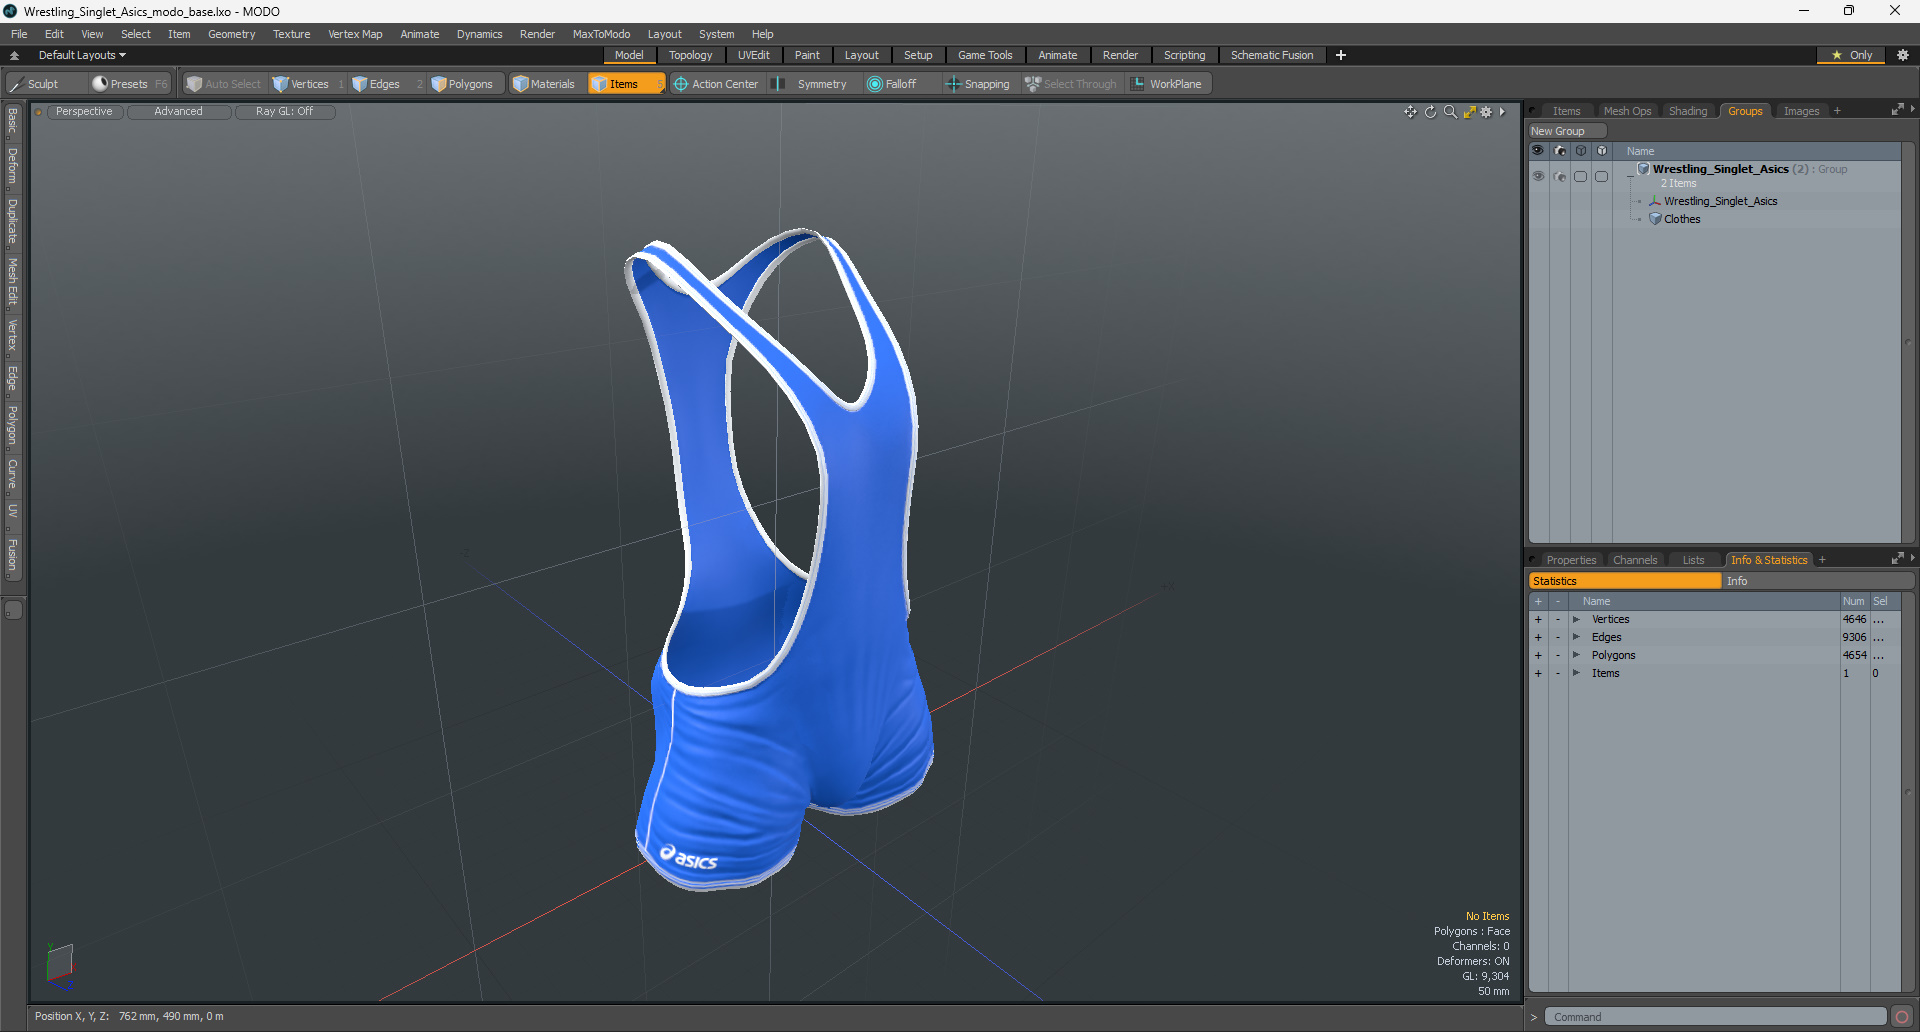Open viewport settings gear icon
Image resolution: width=1920 pixels, height=1032 pixels.
point(1486,112)
